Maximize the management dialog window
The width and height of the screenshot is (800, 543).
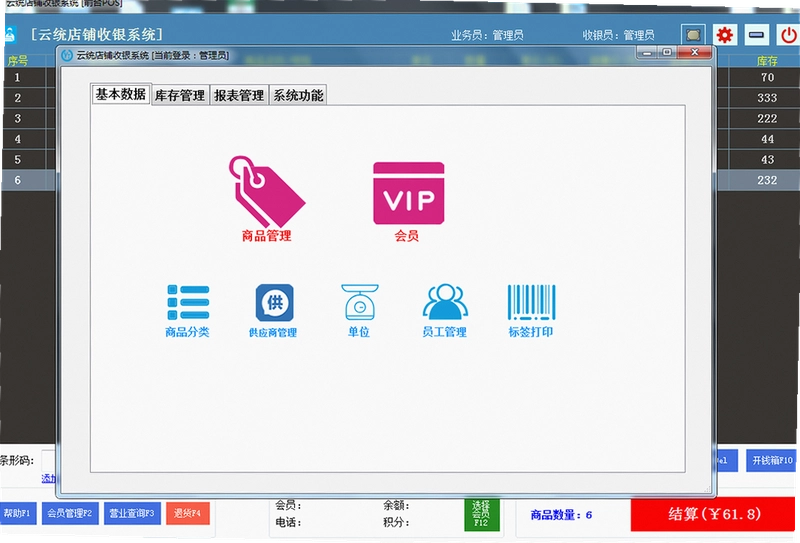coord(667,52)
